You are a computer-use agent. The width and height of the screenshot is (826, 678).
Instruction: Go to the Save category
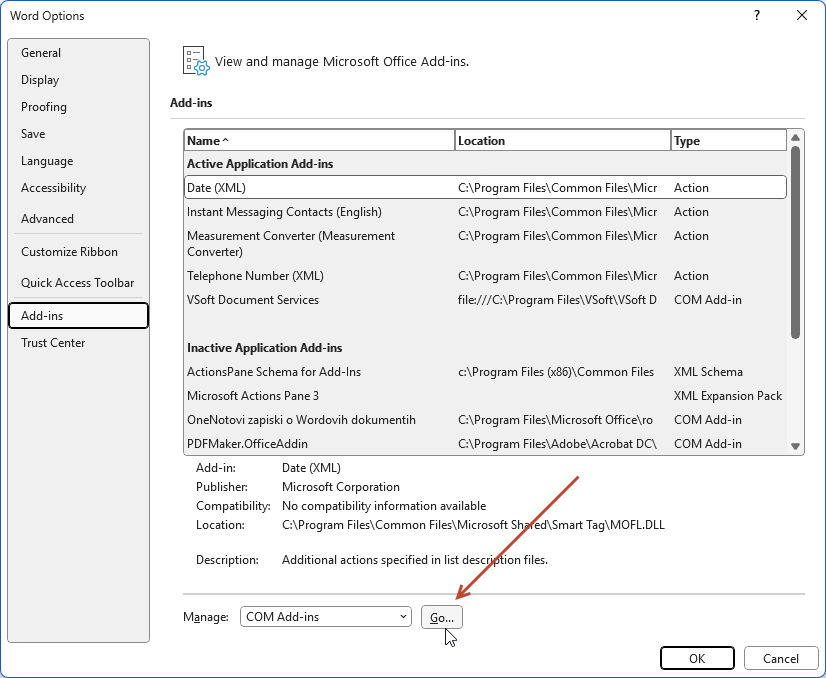[78, 134]
